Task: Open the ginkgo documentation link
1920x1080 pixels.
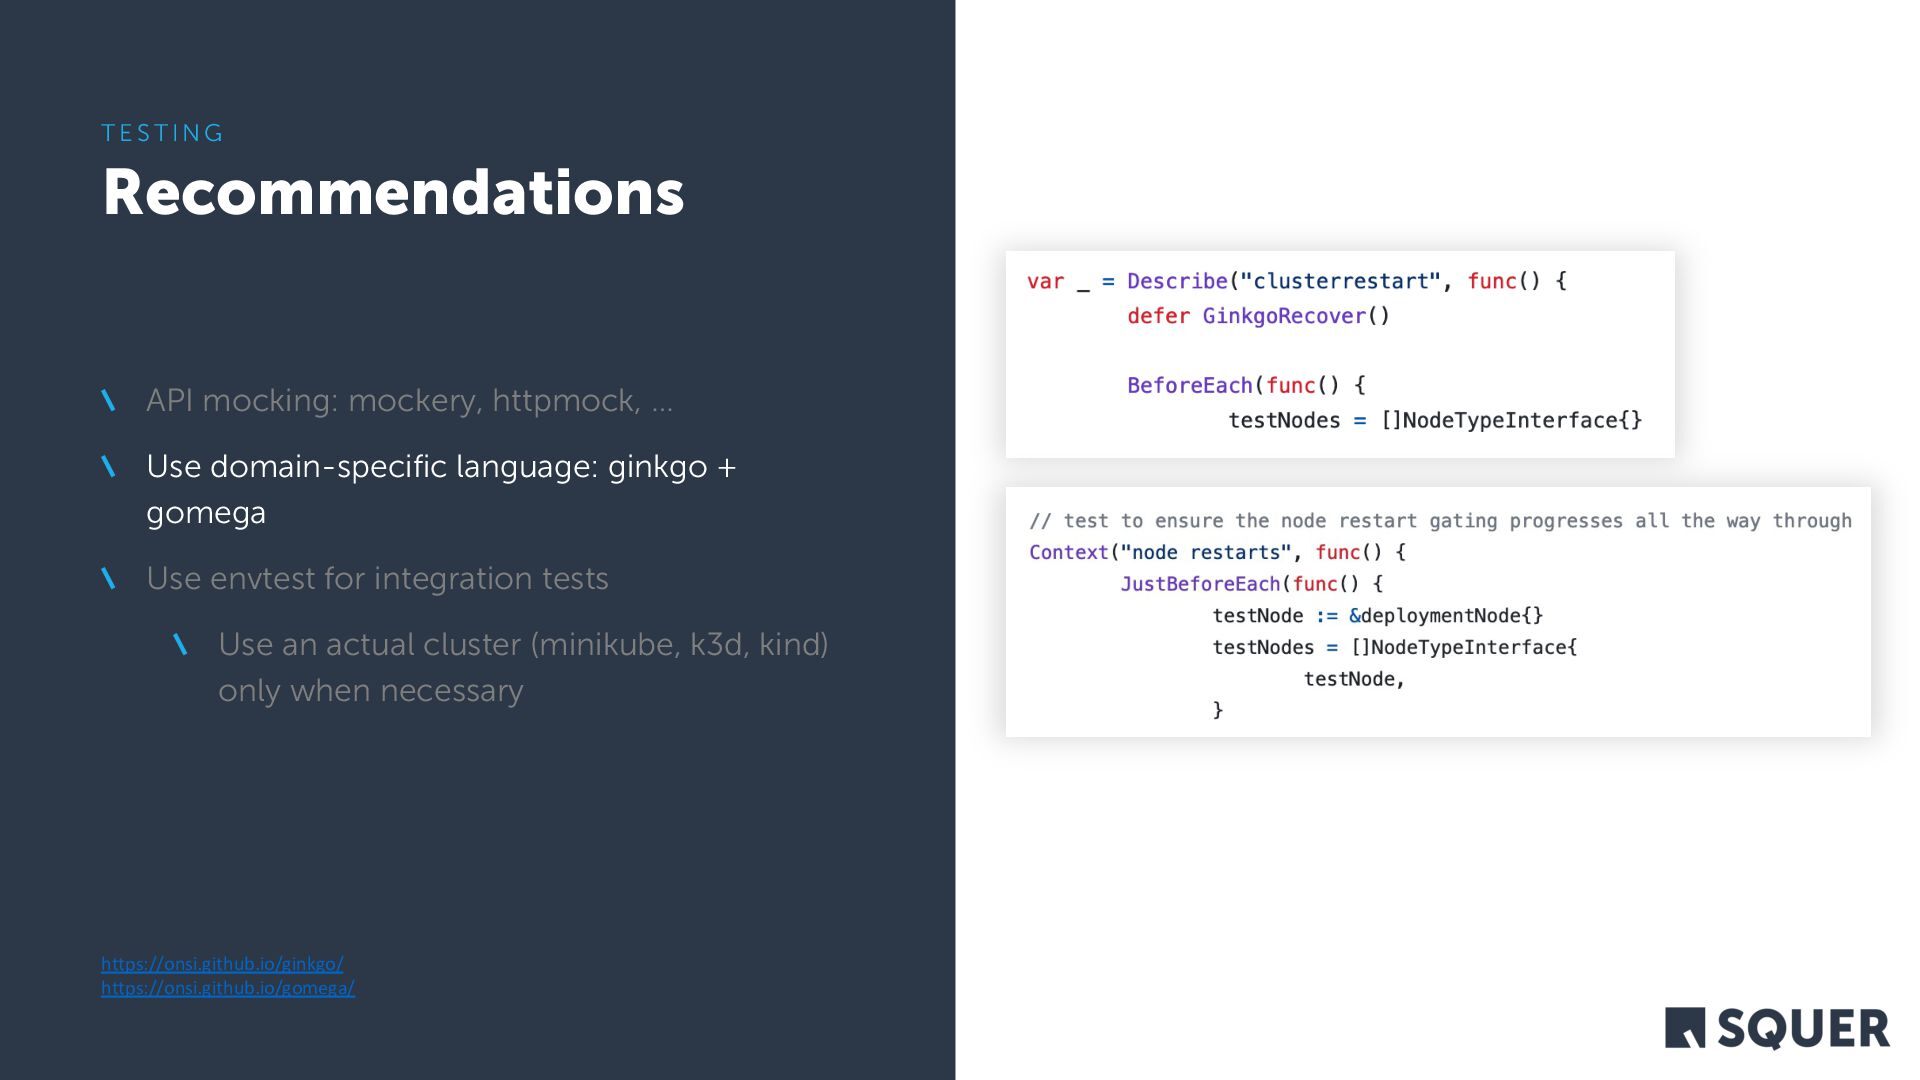Action: click(222, 963)
